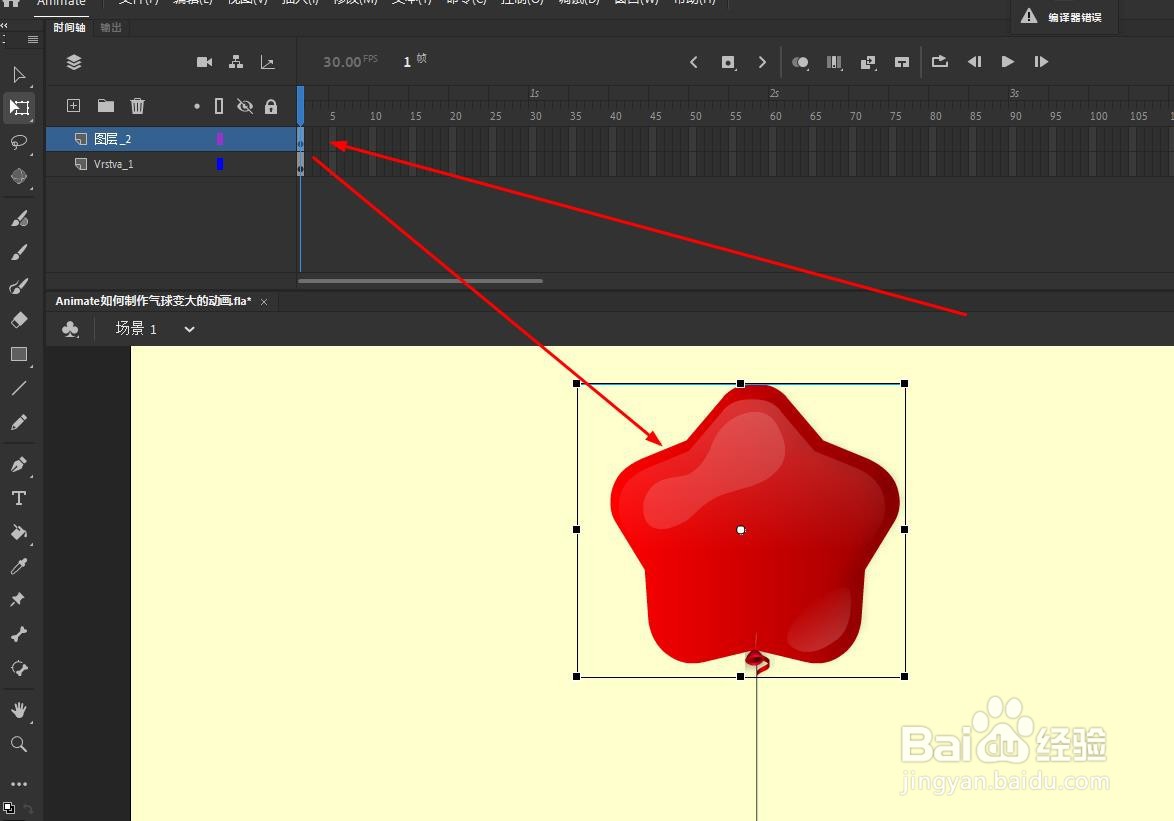This screenshot has height=821, width=1174.
Task: Open the 编译器错误 compiler error notice
Action: (x=1064, y=16)
